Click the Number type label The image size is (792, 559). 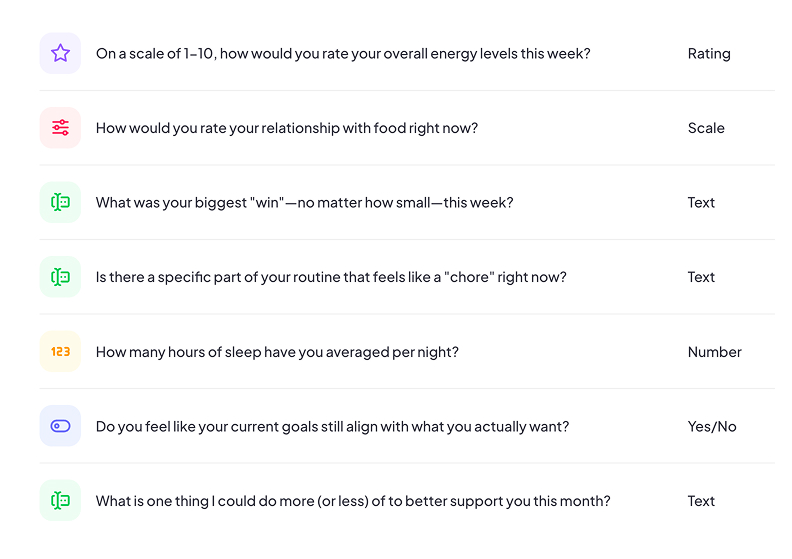pos(714,352)
